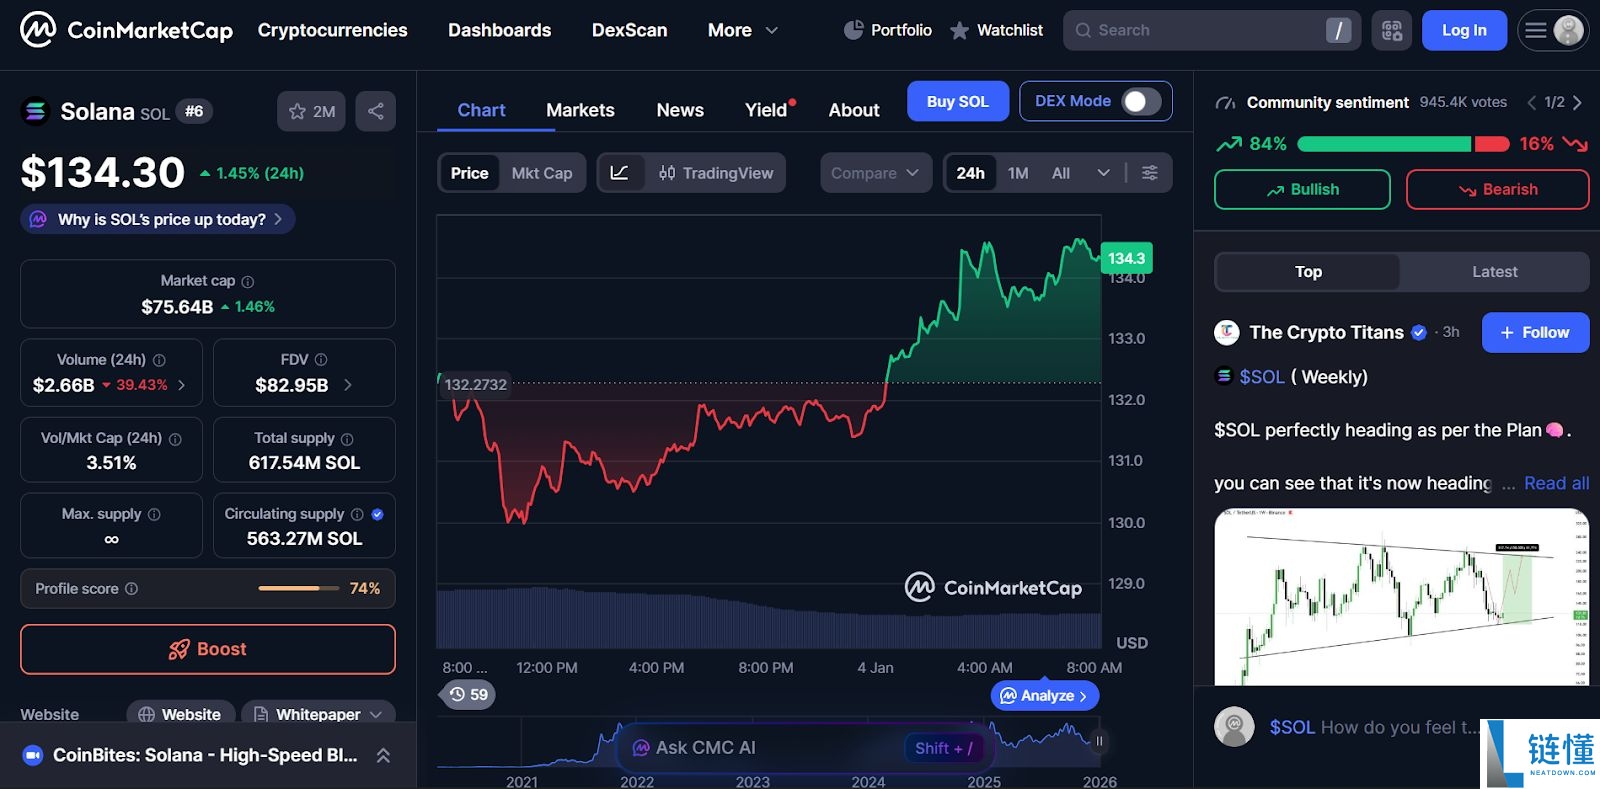Image resolution: width=1600 pixels, height=789 pixels.
Task: Open the Watchlist star icon
Action: (959, 31)
